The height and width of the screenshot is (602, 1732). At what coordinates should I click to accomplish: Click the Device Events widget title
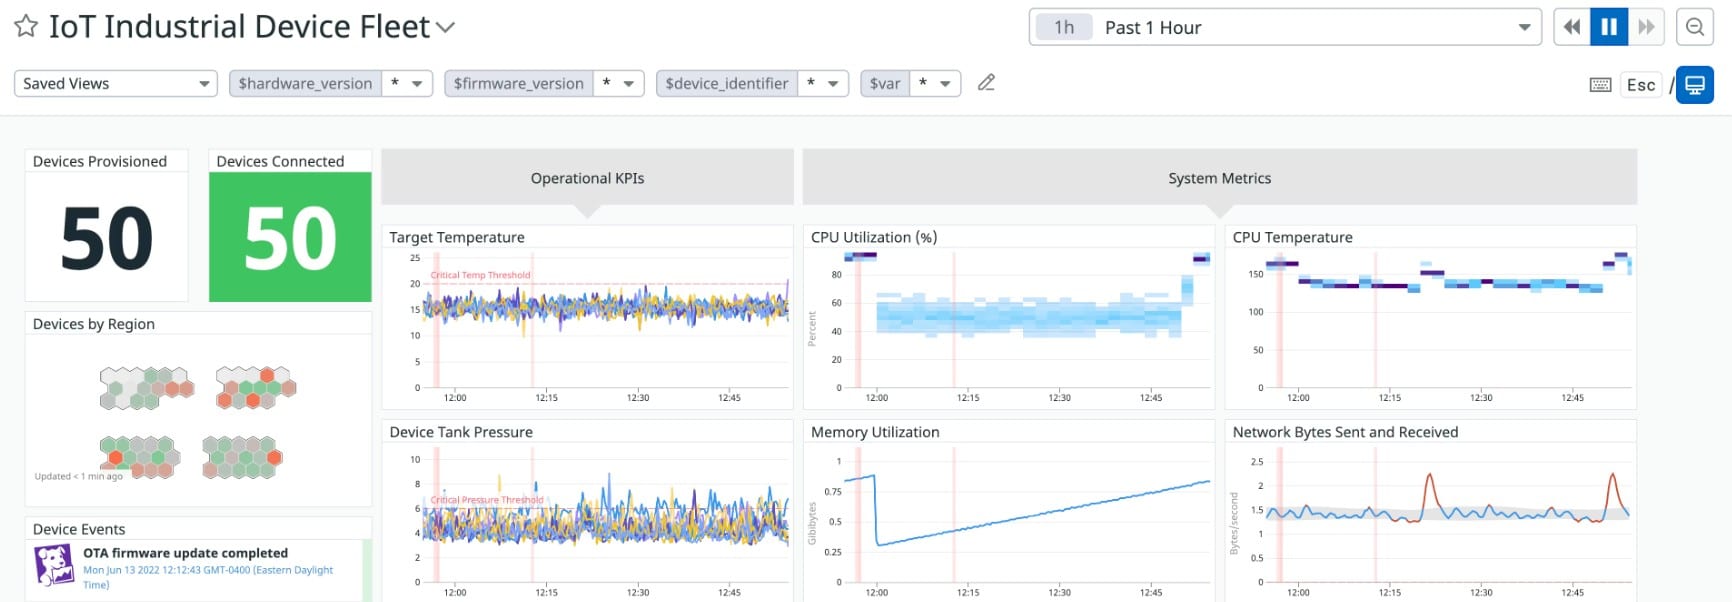(79, 529)
